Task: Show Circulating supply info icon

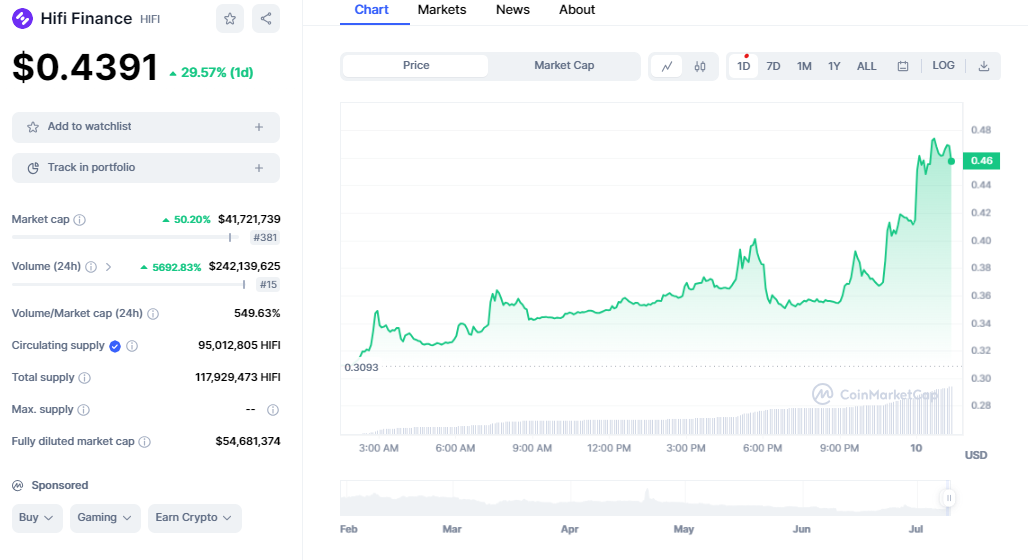Action: [132, 346]
